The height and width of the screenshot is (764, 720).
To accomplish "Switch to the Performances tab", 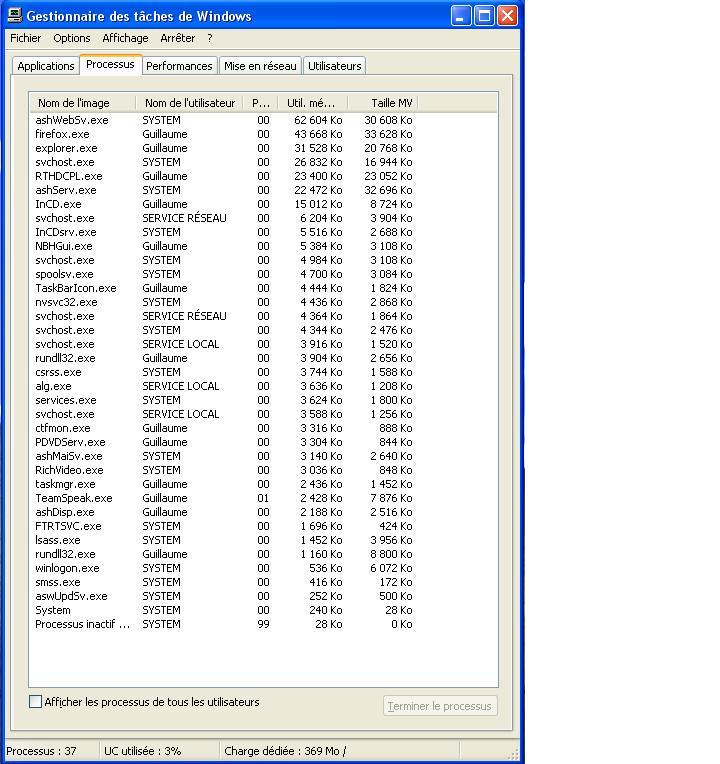I will pyautogui.click(x=179, y=66).
